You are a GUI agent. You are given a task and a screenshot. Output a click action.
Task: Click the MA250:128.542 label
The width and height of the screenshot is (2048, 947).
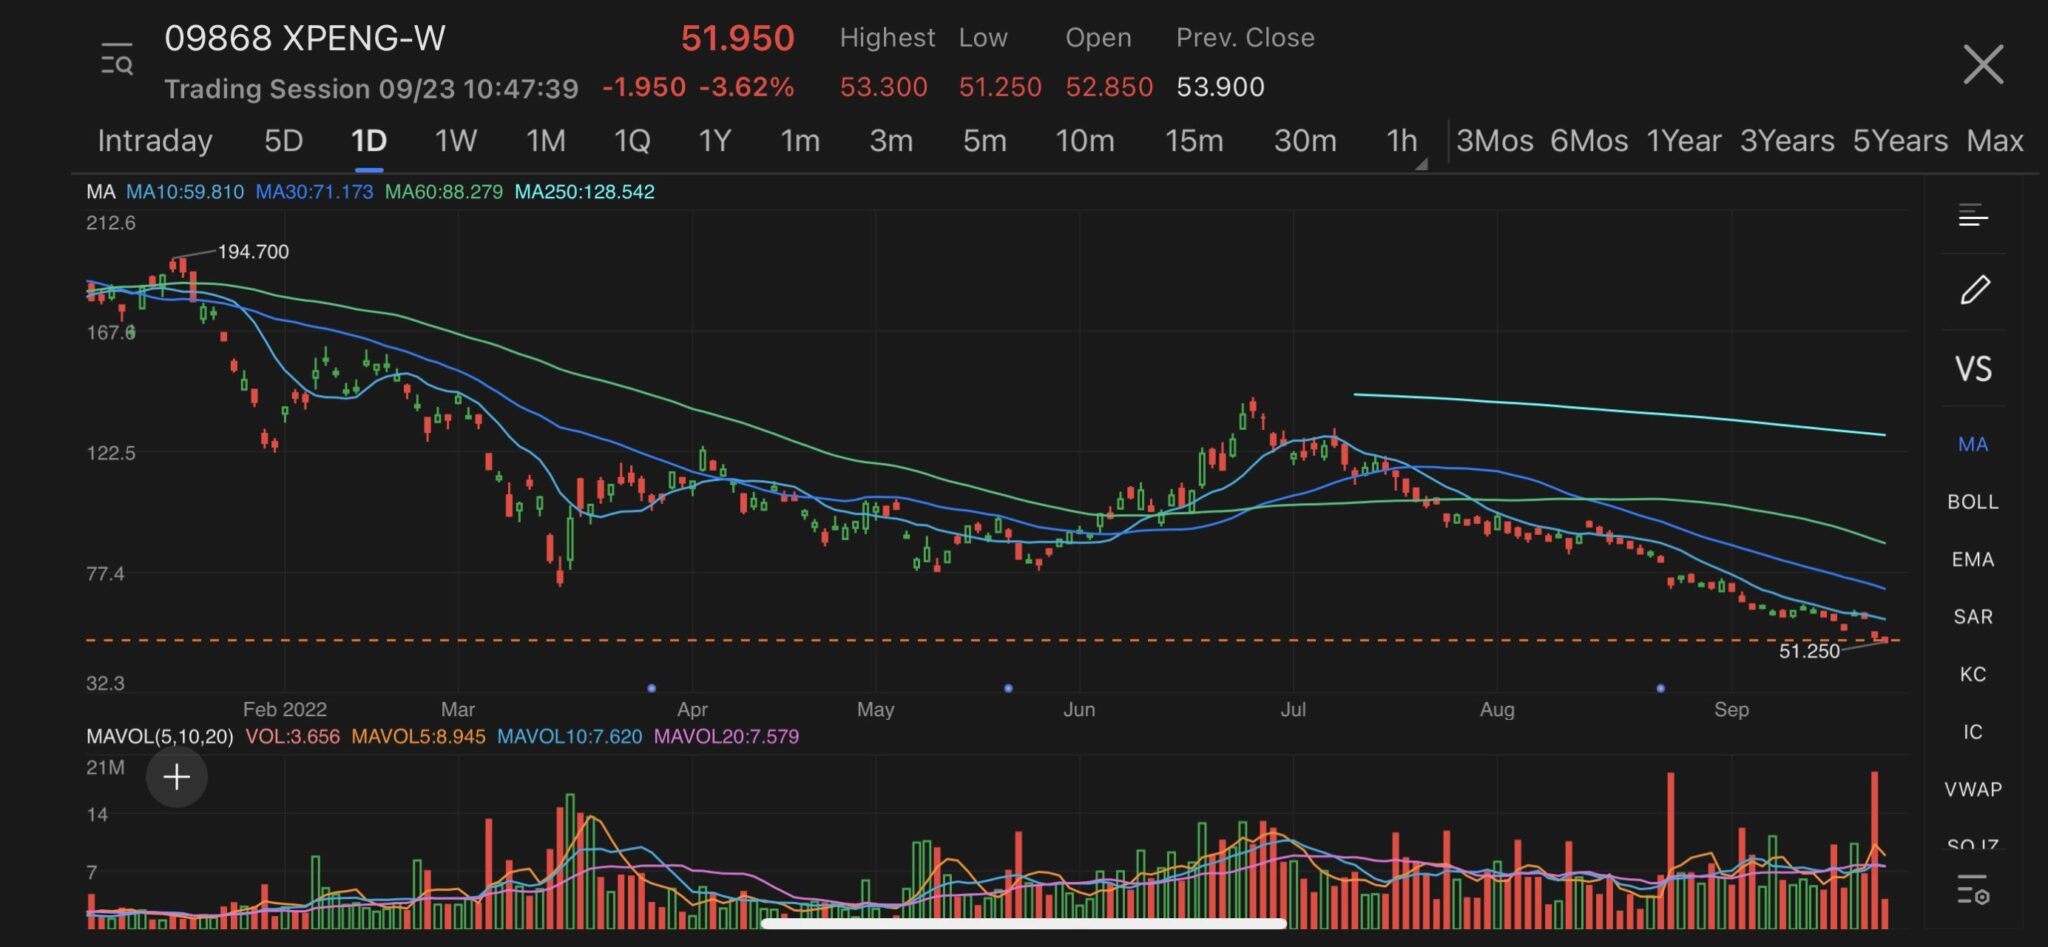coord(585,192)
